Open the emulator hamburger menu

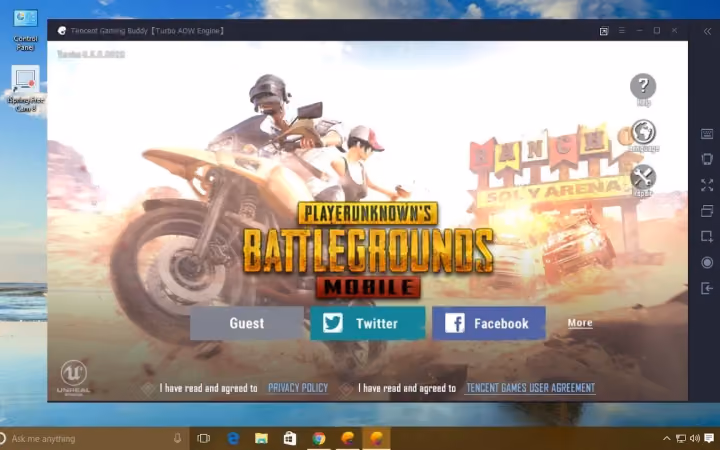(x=622, y=30)
